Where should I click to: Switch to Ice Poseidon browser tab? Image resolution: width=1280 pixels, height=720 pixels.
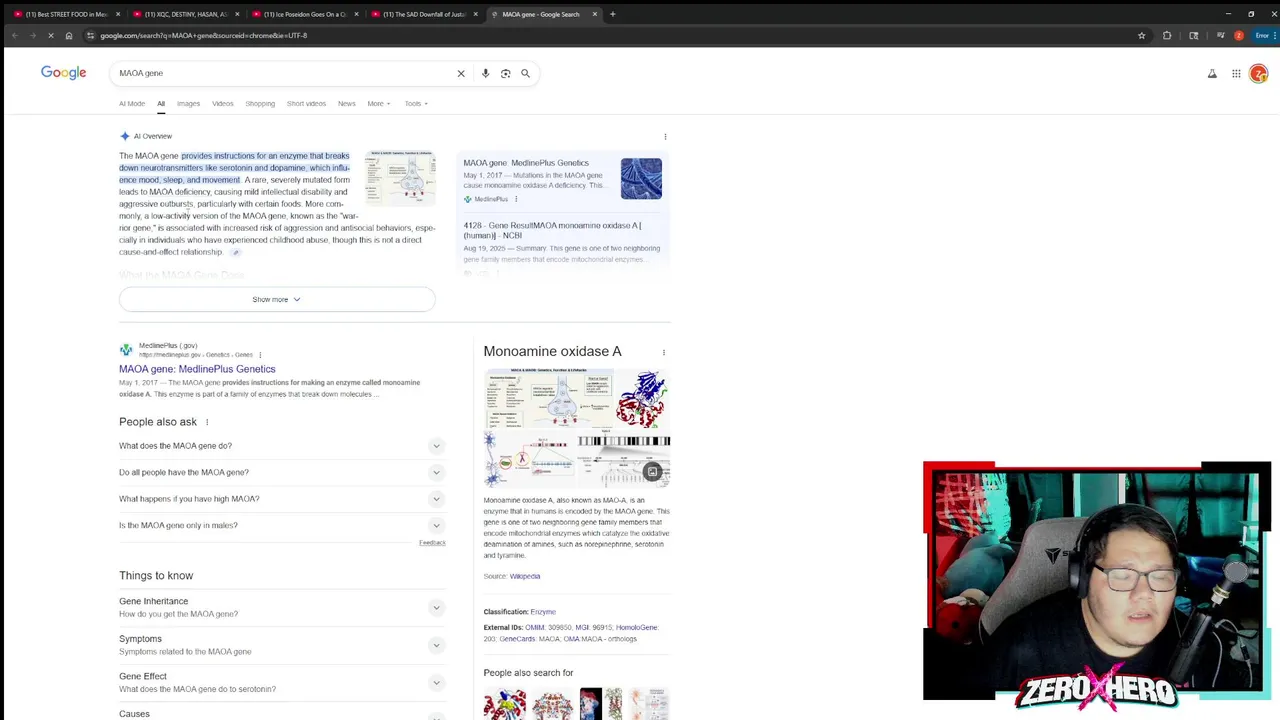click(x=304, y=14)
